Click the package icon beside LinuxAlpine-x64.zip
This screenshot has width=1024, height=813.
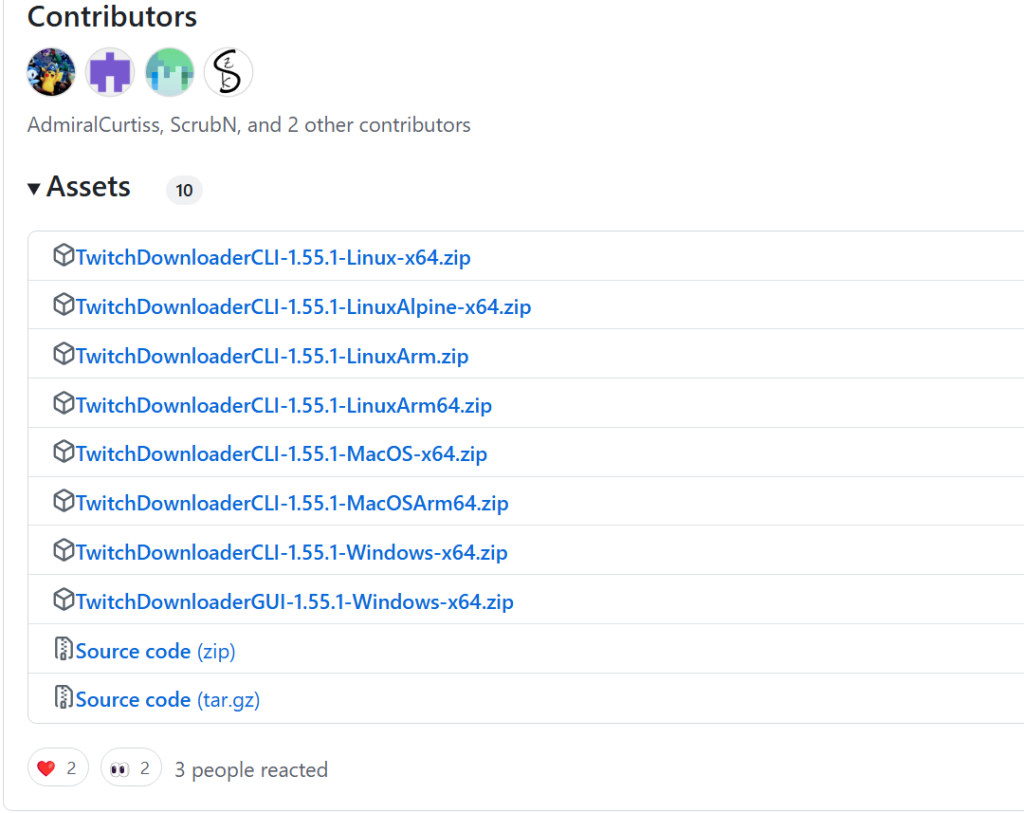coord(63,305)
